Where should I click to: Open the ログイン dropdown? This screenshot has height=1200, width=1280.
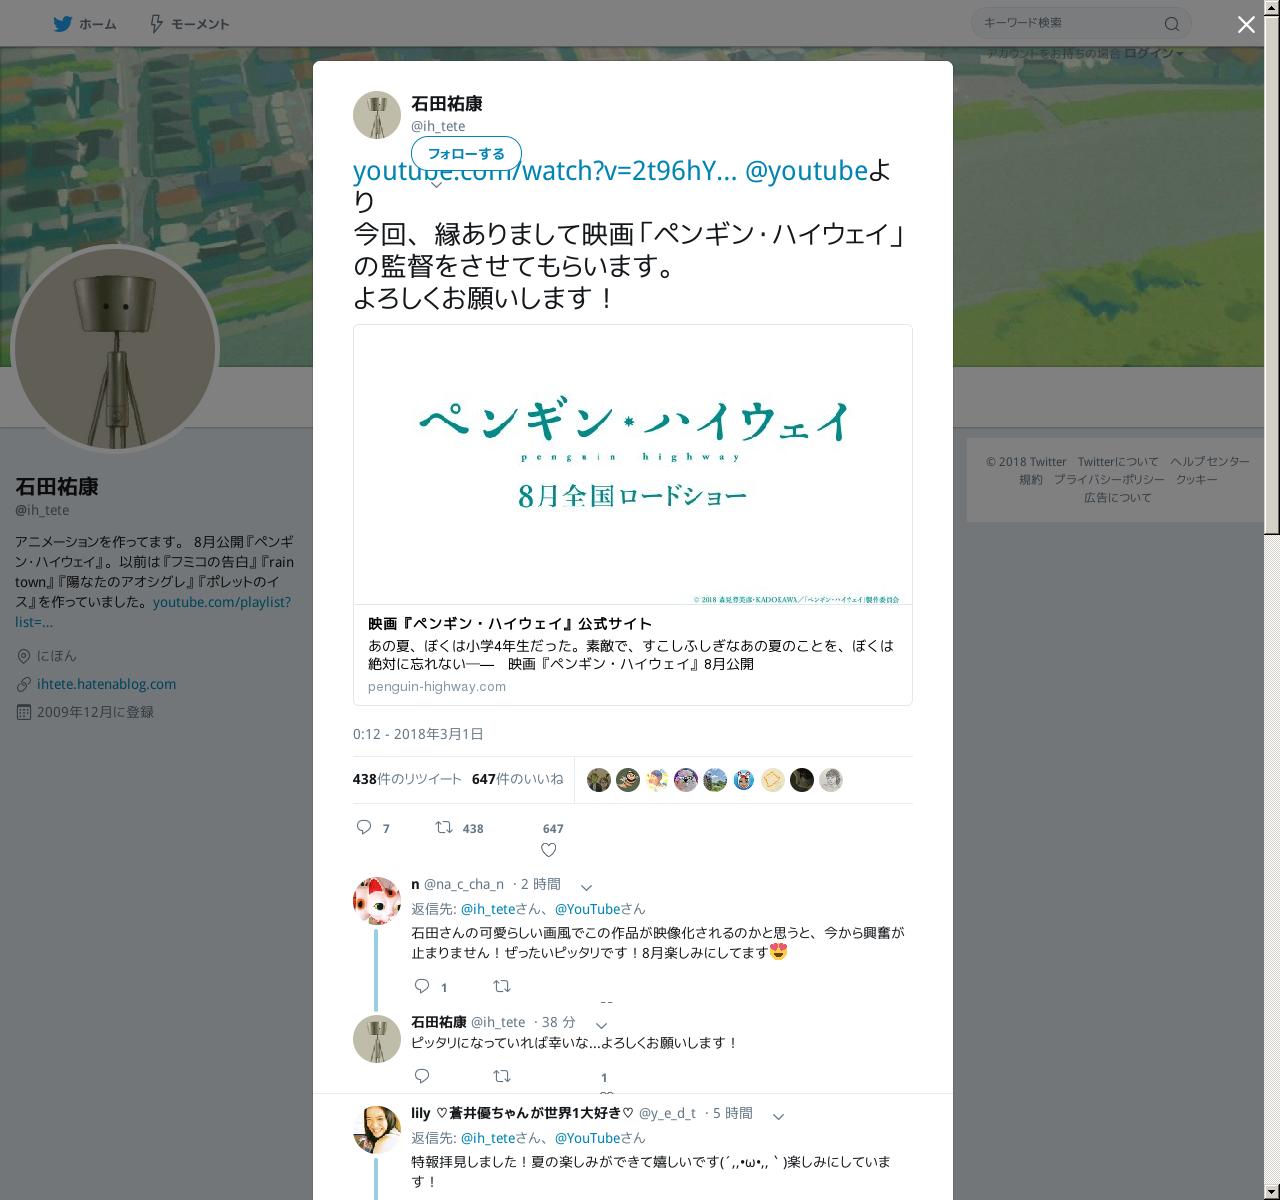[x=1153, y=53]
